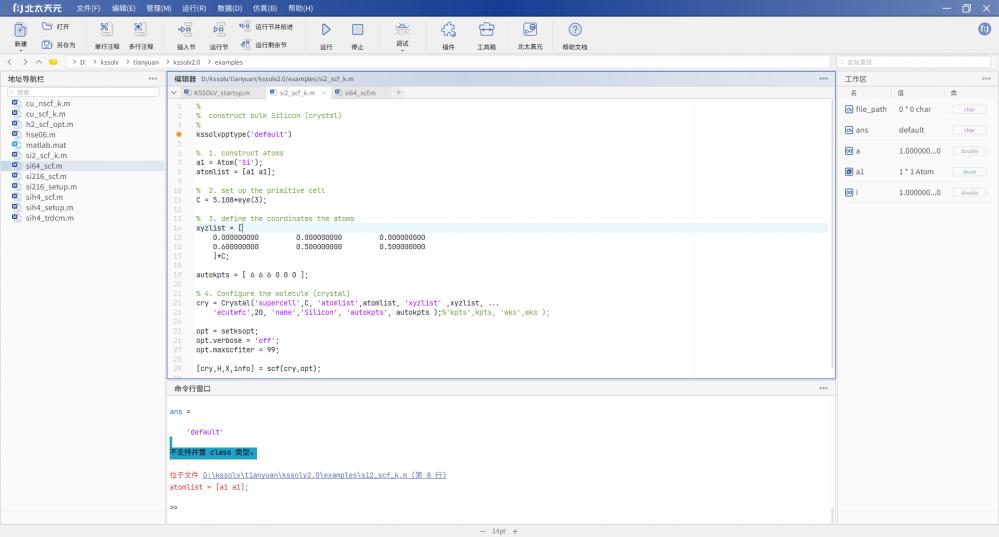Click the 另存为 (Save As) icon
Screen dimensions: 999x537
click(x=47, y=45)
